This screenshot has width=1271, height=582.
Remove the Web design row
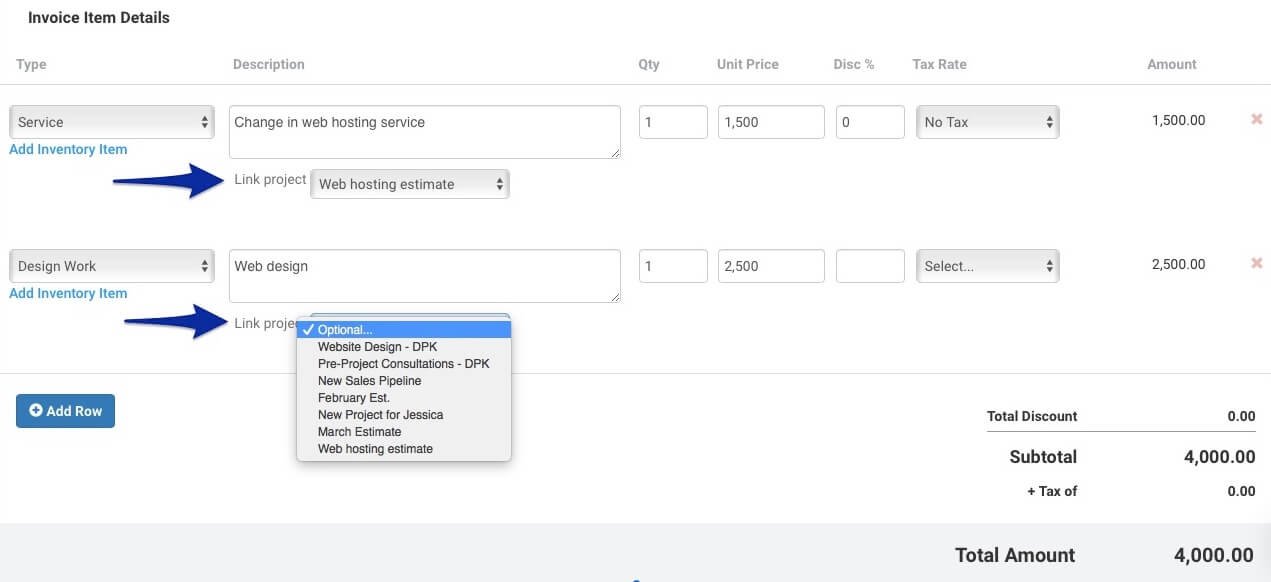1256,262
